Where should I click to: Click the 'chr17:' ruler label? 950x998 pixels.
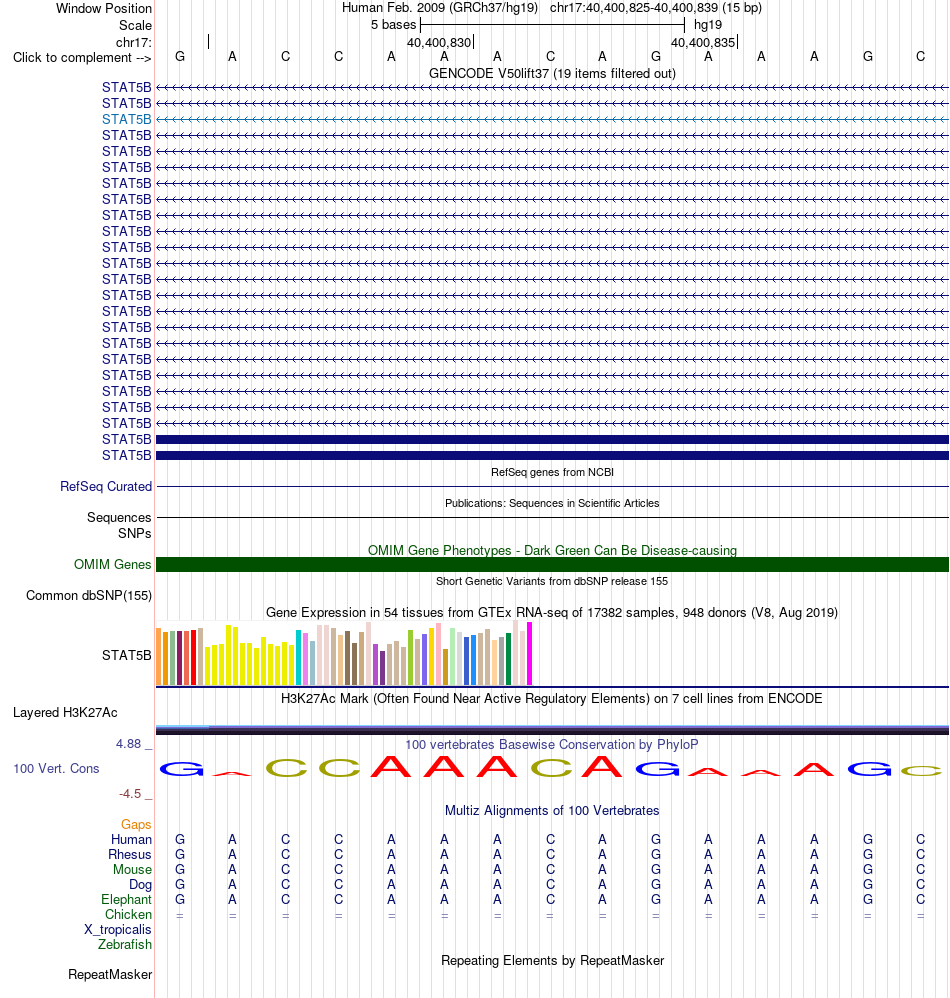point(134,43)
